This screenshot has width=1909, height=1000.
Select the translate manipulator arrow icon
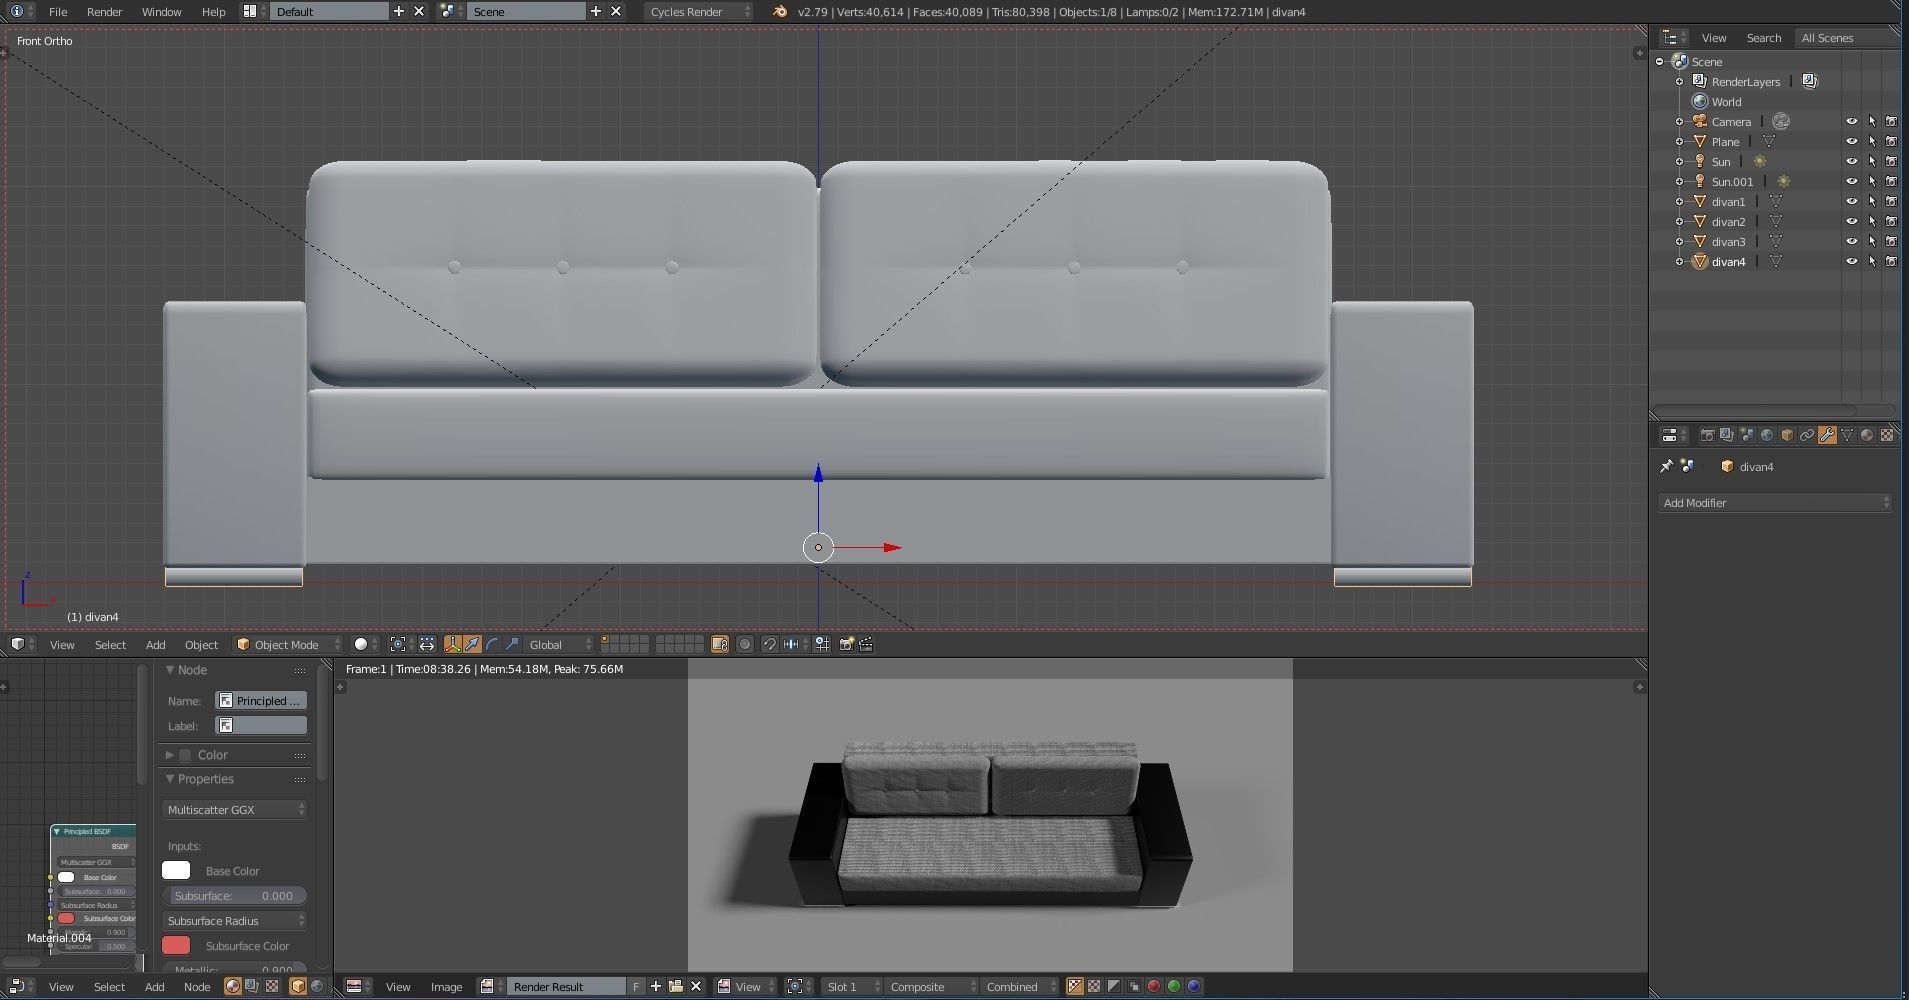(472, 645)
